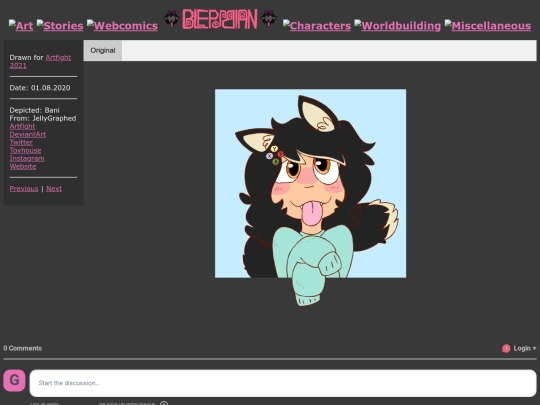Click mascot icon right of logo

(269, 19)
